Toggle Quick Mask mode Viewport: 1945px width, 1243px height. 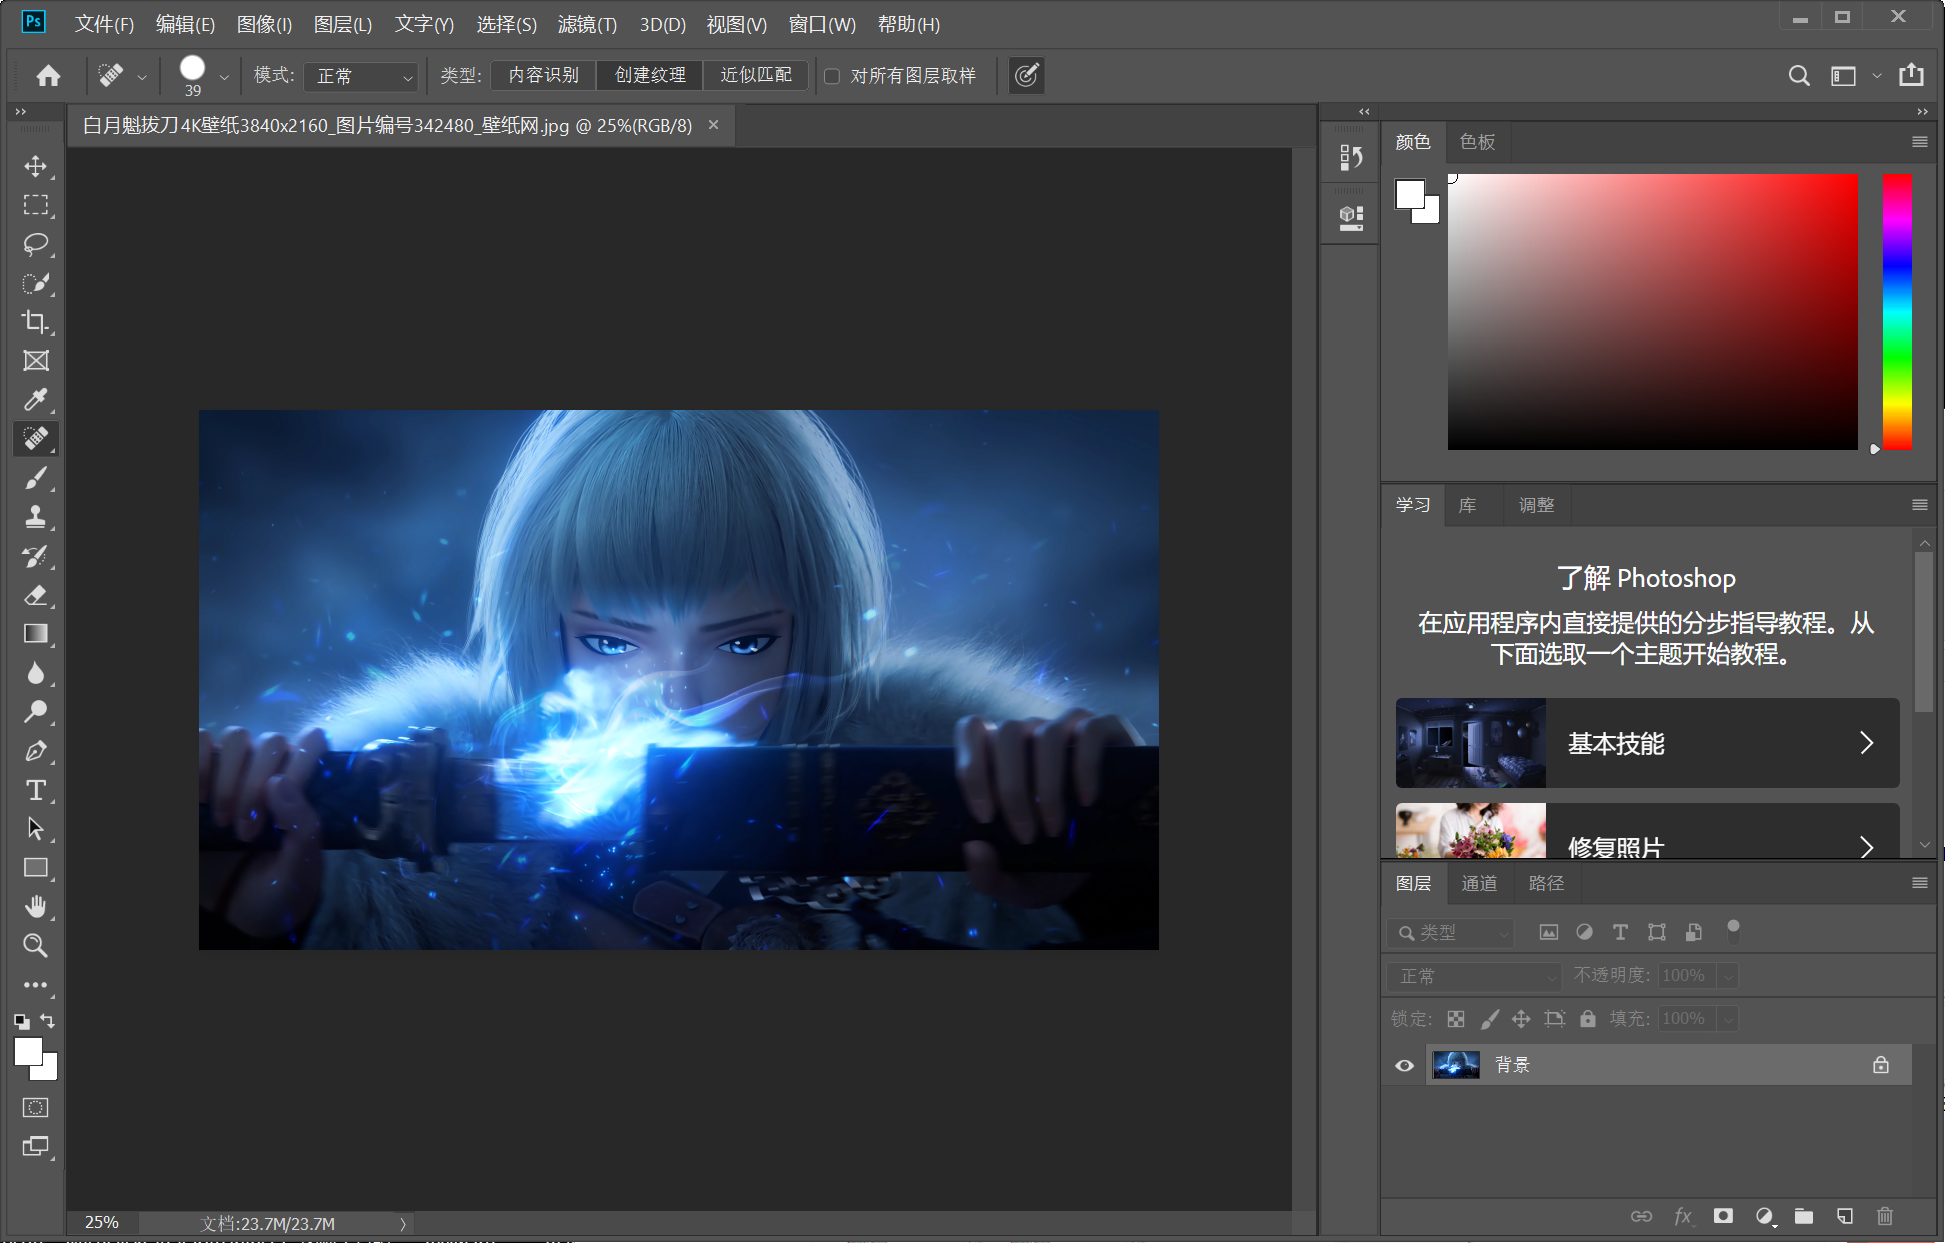pyautogui.click(x=36, y=1108)
